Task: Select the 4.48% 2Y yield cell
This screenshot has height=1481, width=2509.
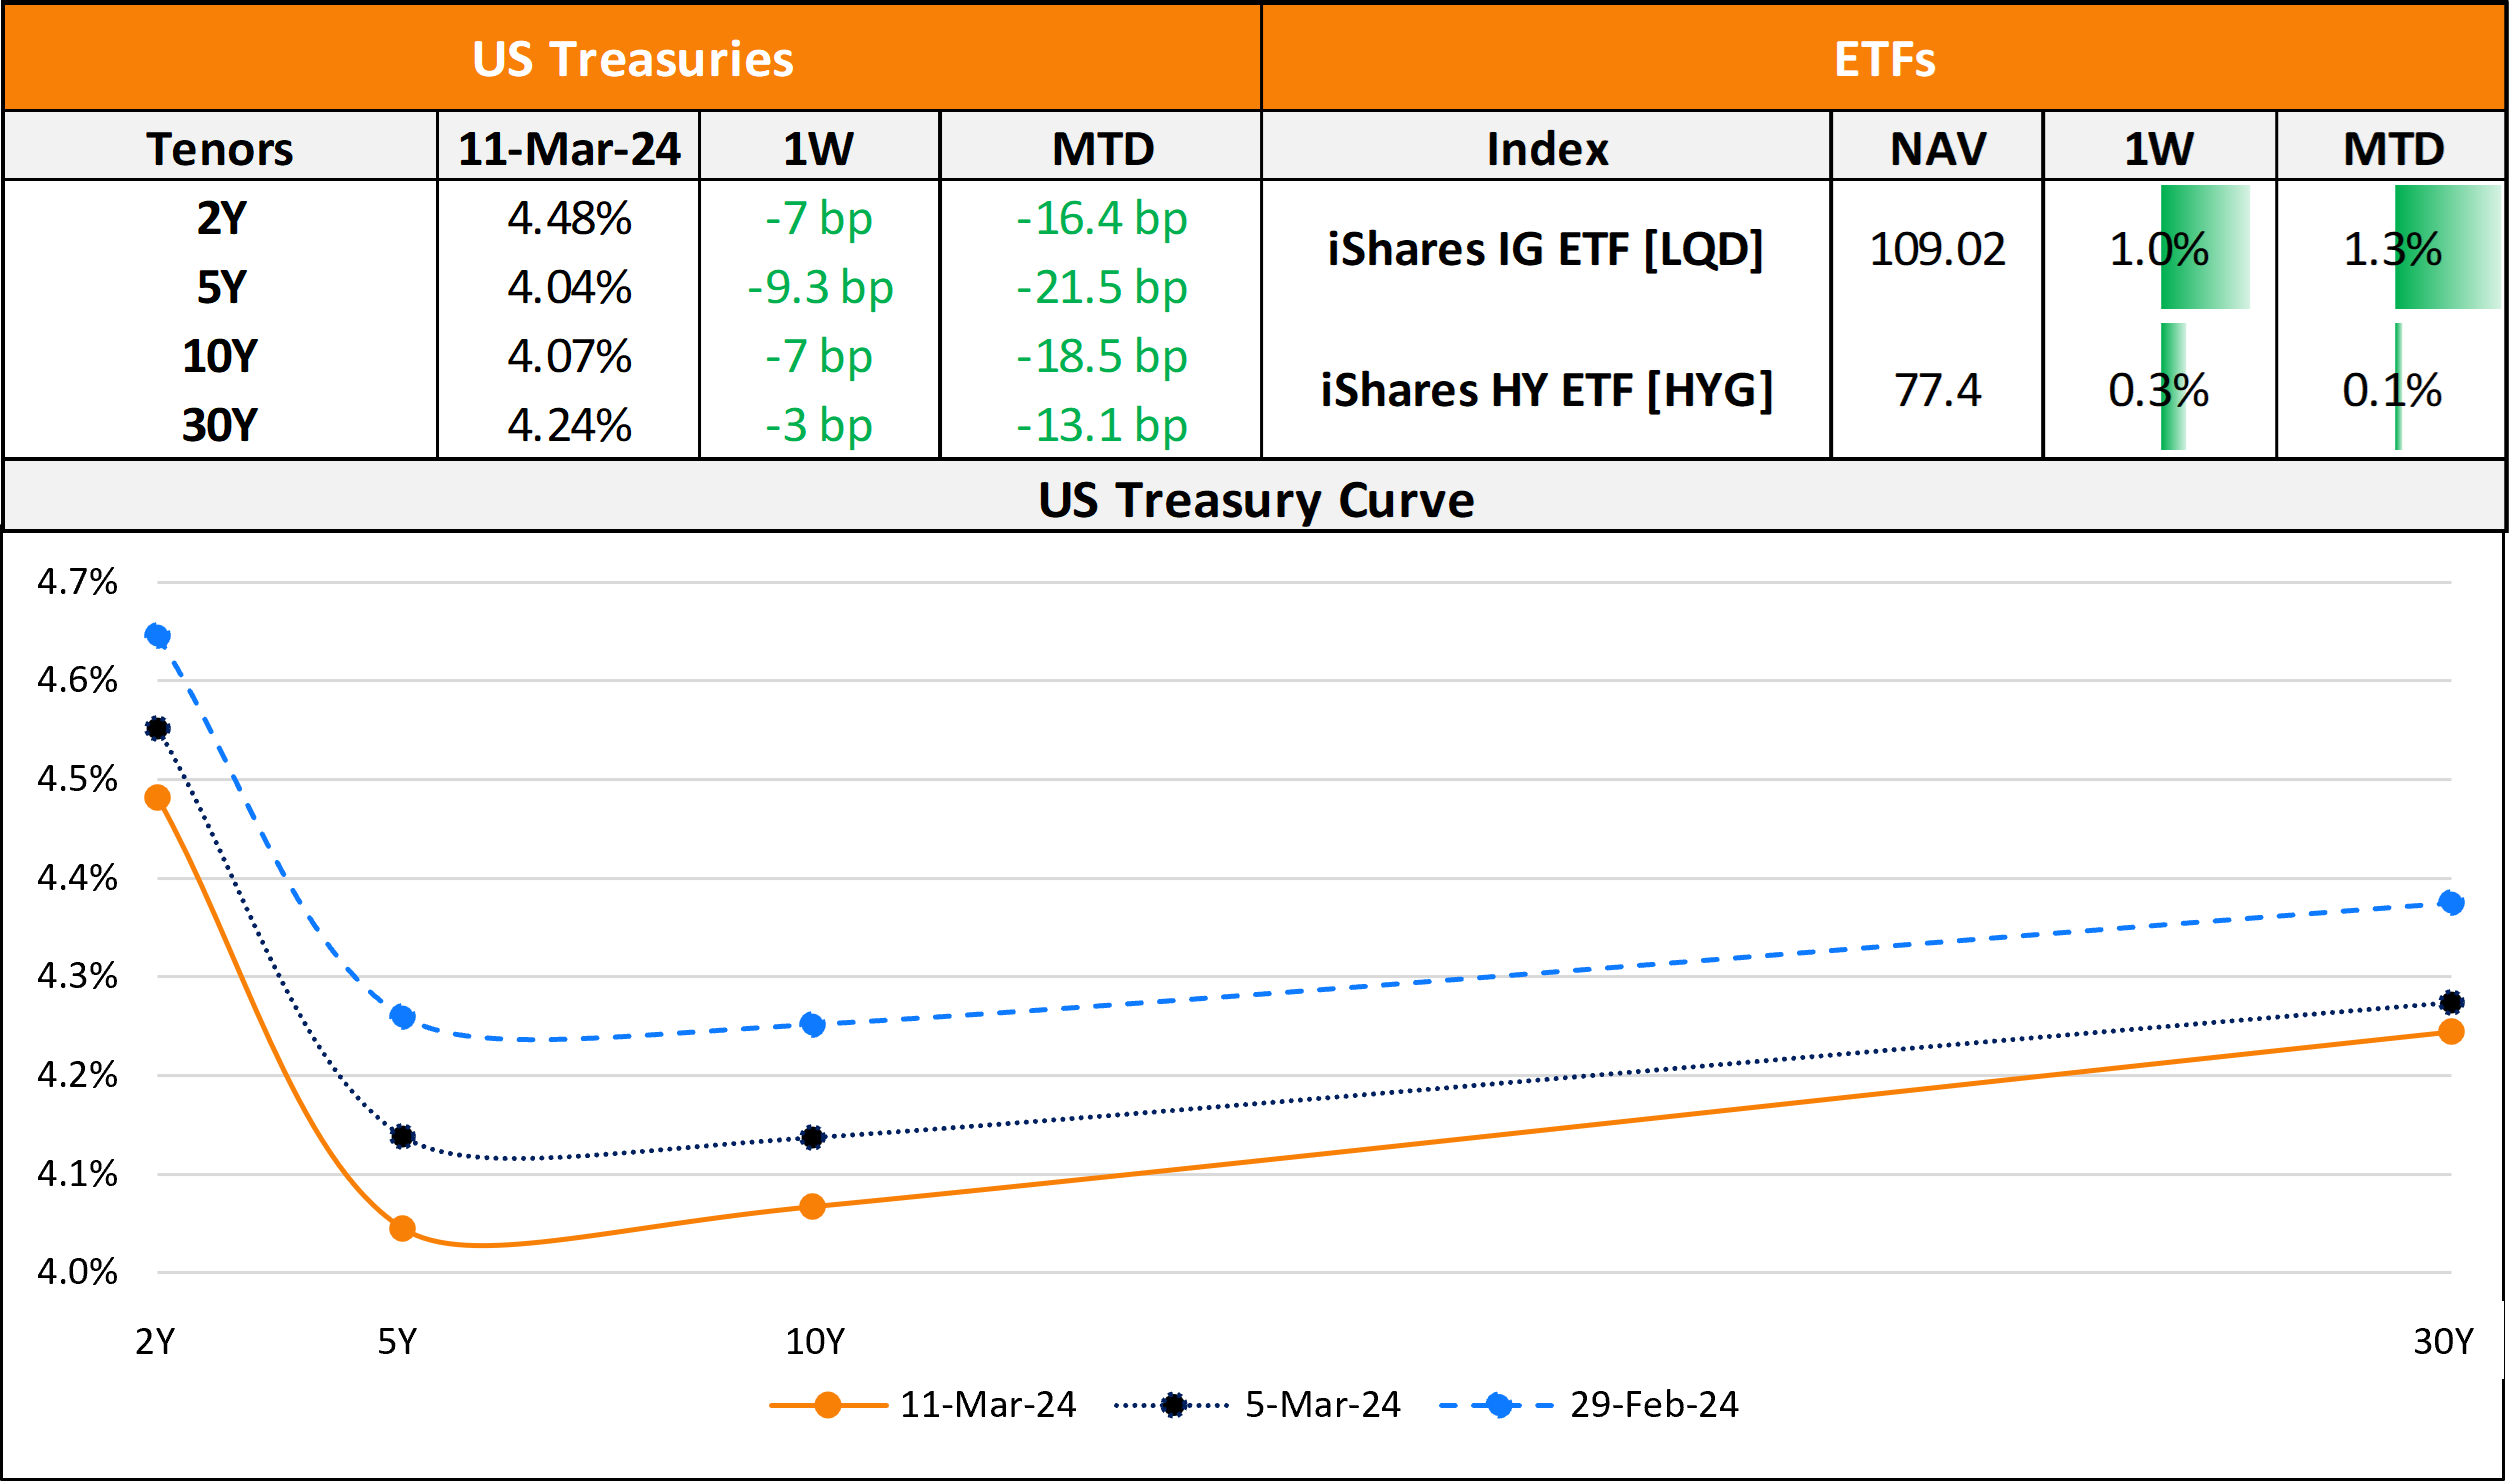Action: (569, 218)
